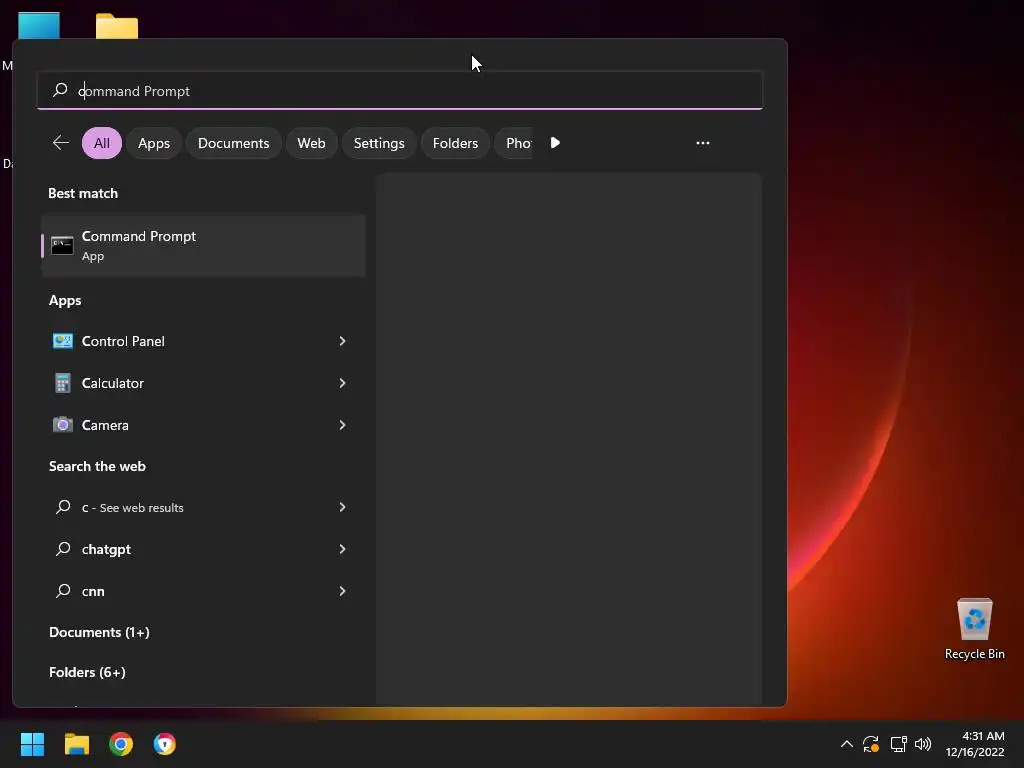Click the Calculator app icon

tap(63, 383)
